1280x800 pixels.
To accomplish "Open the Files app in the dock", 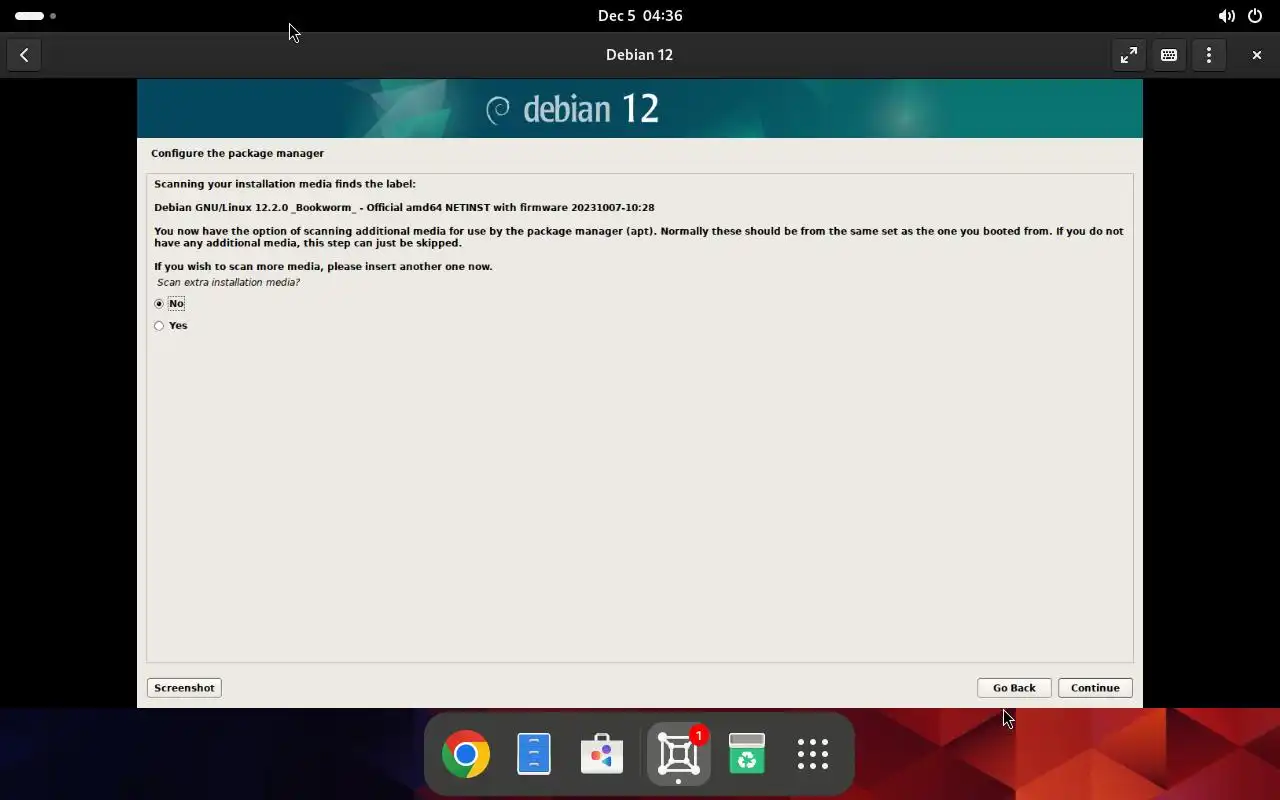I will [x=534, y=754].
